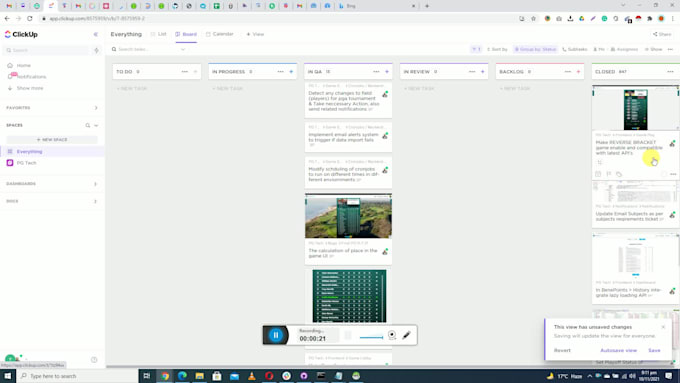Image resolution: width=680 pixels, height=383 pixels.
Task: Switch to the List view tab
Action: pos(159,34)
